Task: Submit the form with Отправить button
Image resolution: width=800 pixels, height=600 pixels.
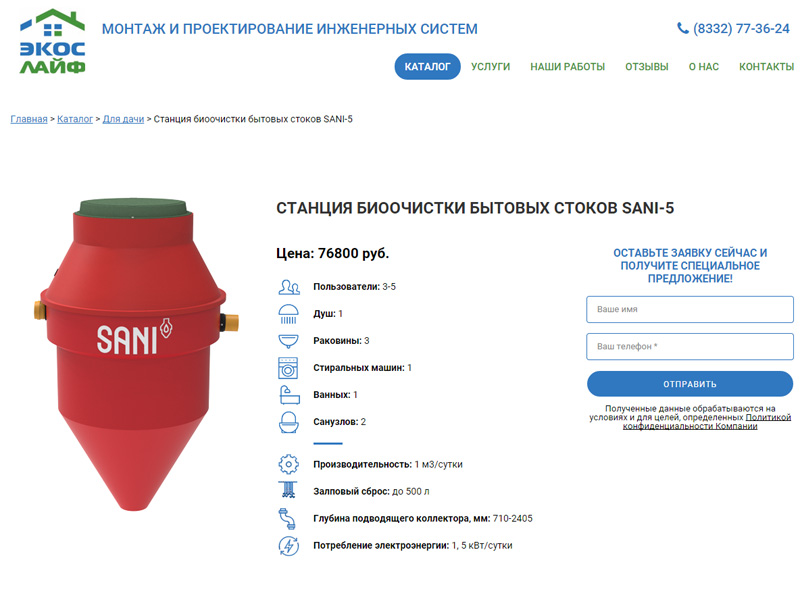Action: (690, 384)
